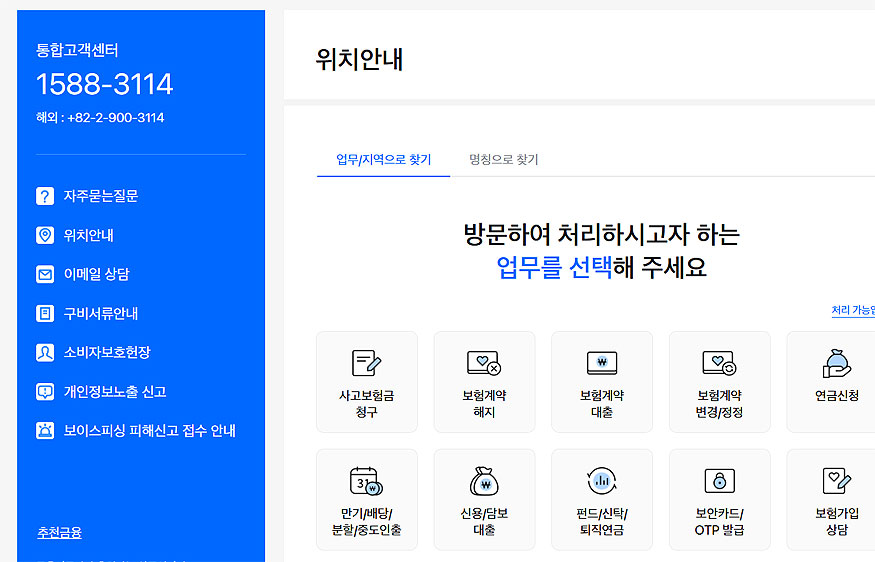
Task: Open the 위치안내 sidebar menu item
Action: [x=88, y=235]
